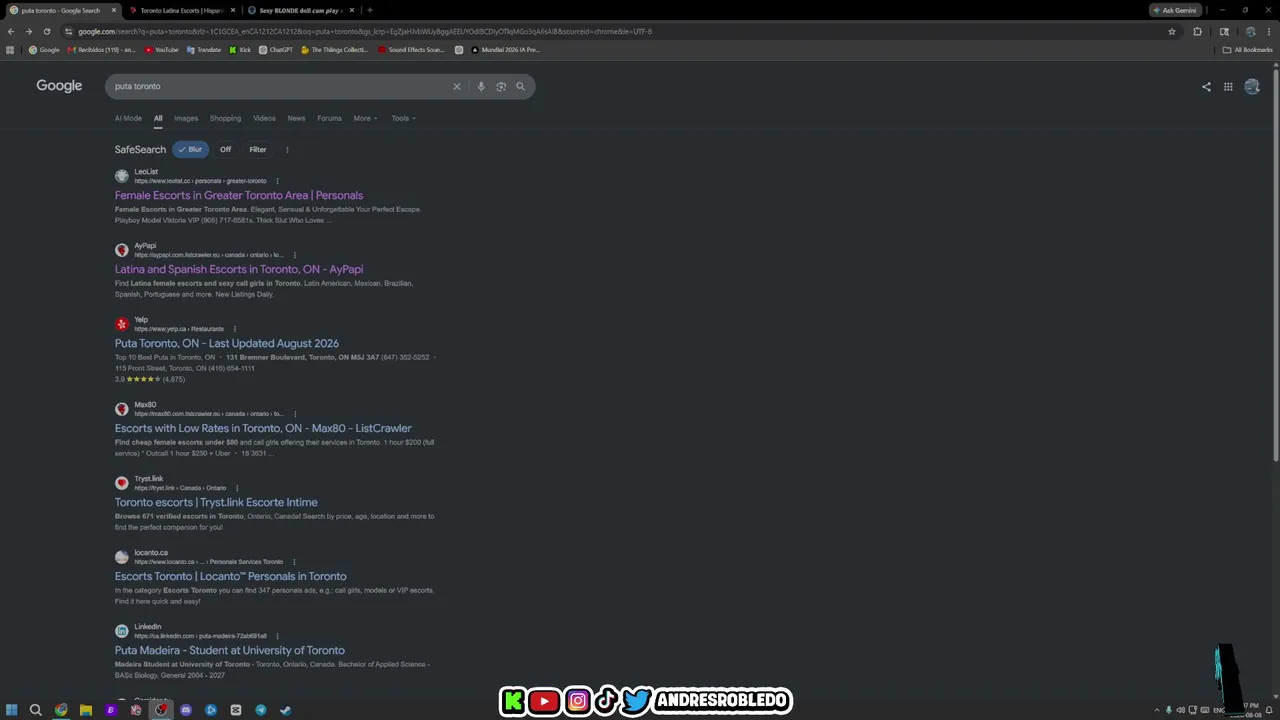Switch to the Forums results tab
Screen dimensions: 1280x720
[329, 118]
